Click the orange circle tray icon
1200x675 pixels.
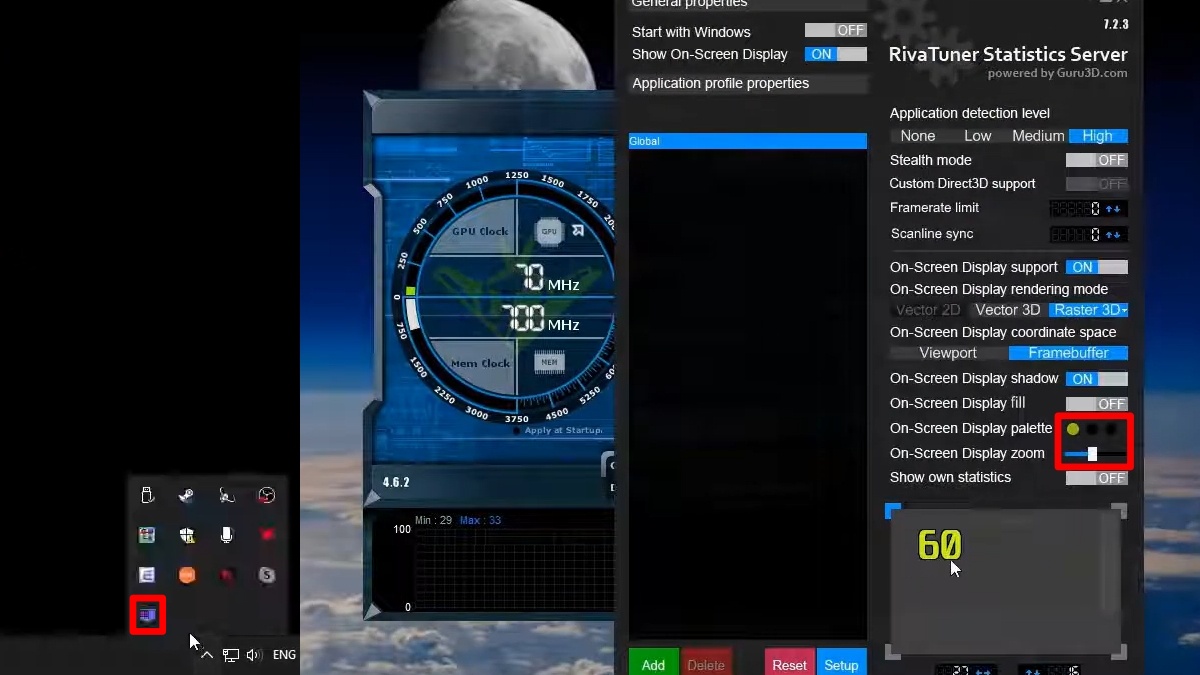pos(187,575)
